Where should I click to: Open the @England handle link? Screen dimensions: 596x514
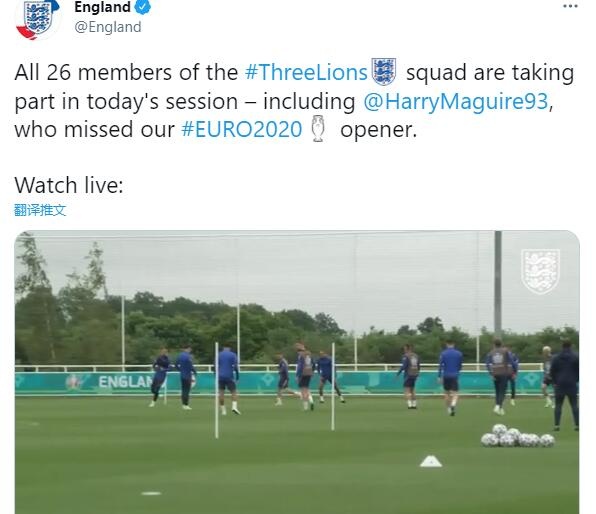point(108,27)
